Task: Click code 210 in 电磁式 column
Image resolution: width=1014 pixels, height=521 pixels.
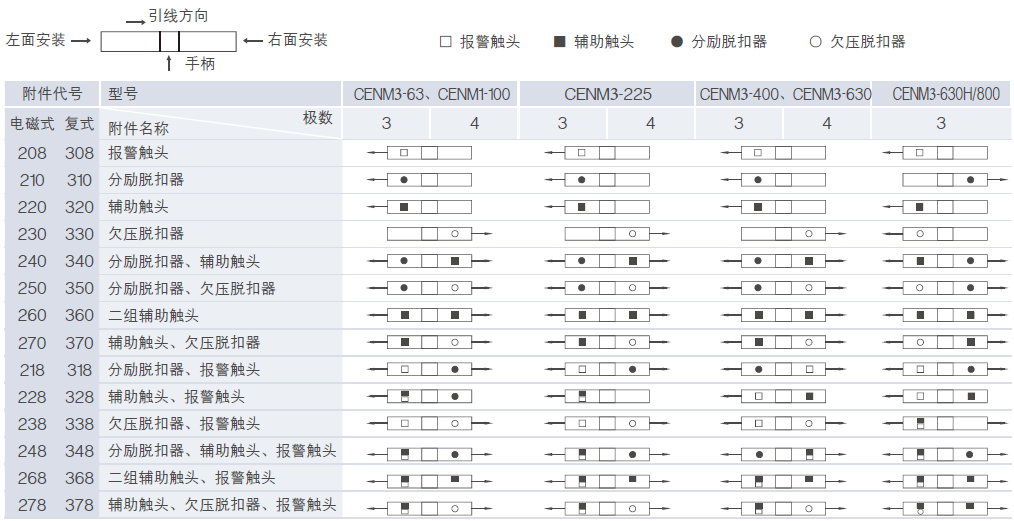Action: [32, 180]
